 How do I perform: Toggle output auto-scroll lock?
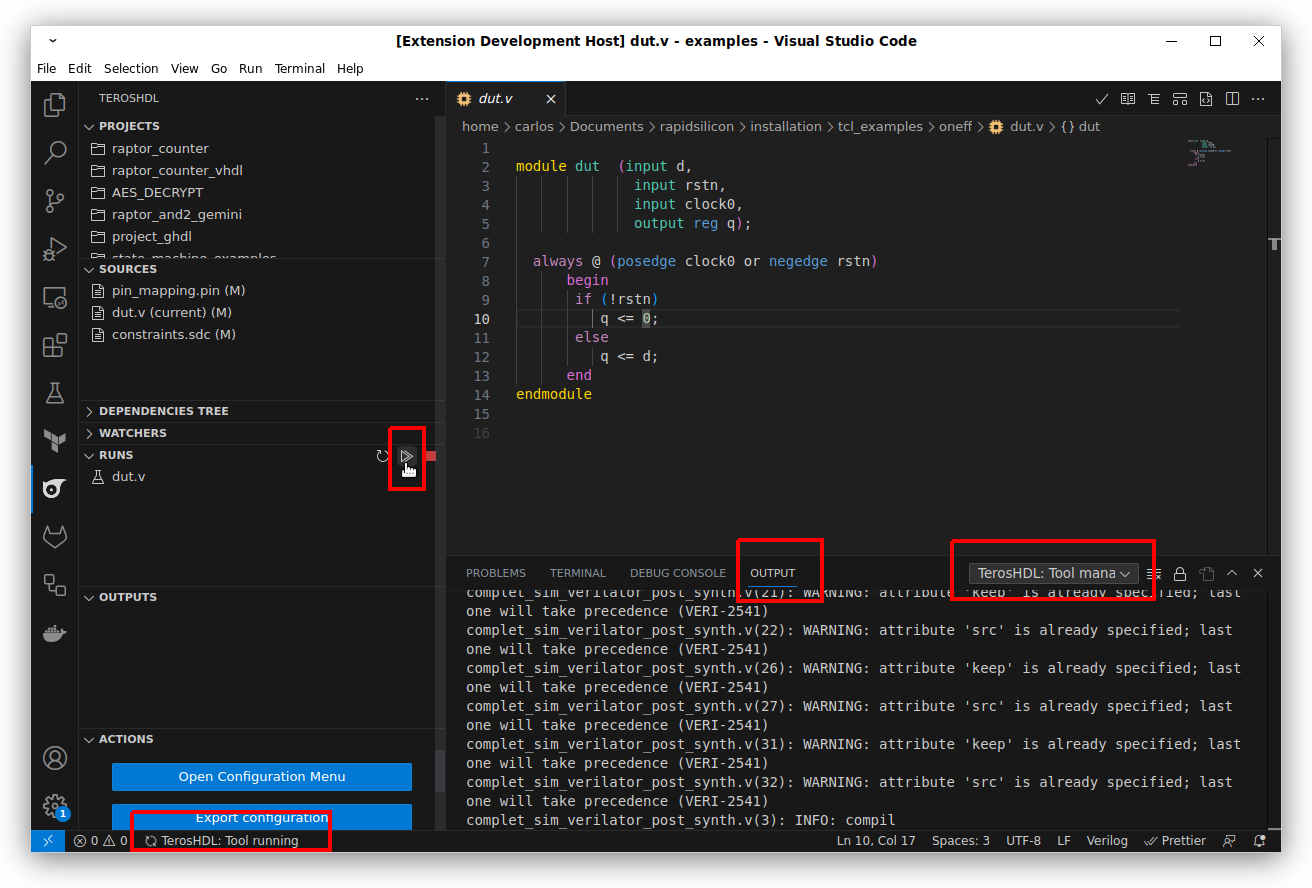click(x=1180, y=573)
